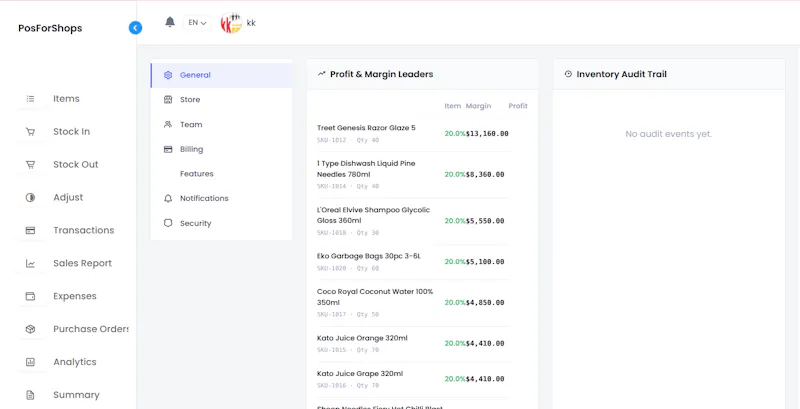Image resolution: width=800 pixels, height=409 pixels.
Task: Click the No audit events yet message
Action: coord(668,134)
